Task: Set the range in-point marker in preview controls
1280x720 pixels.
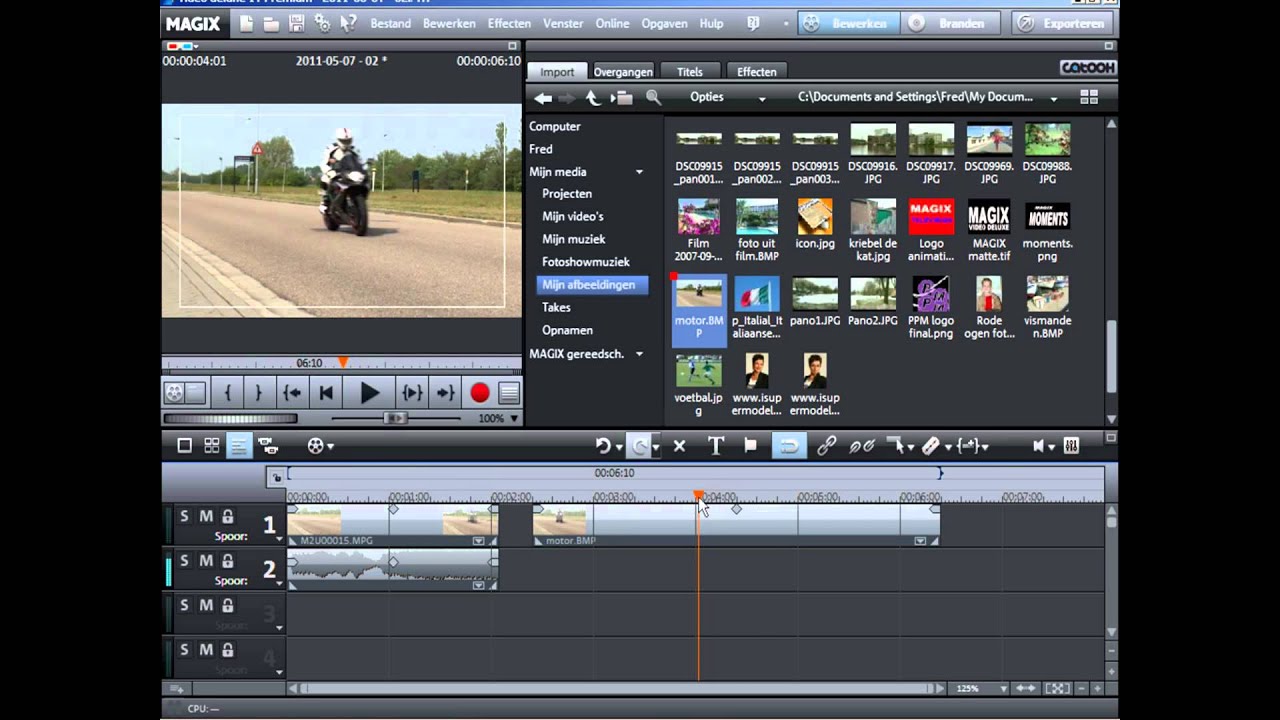Action: 228,393
